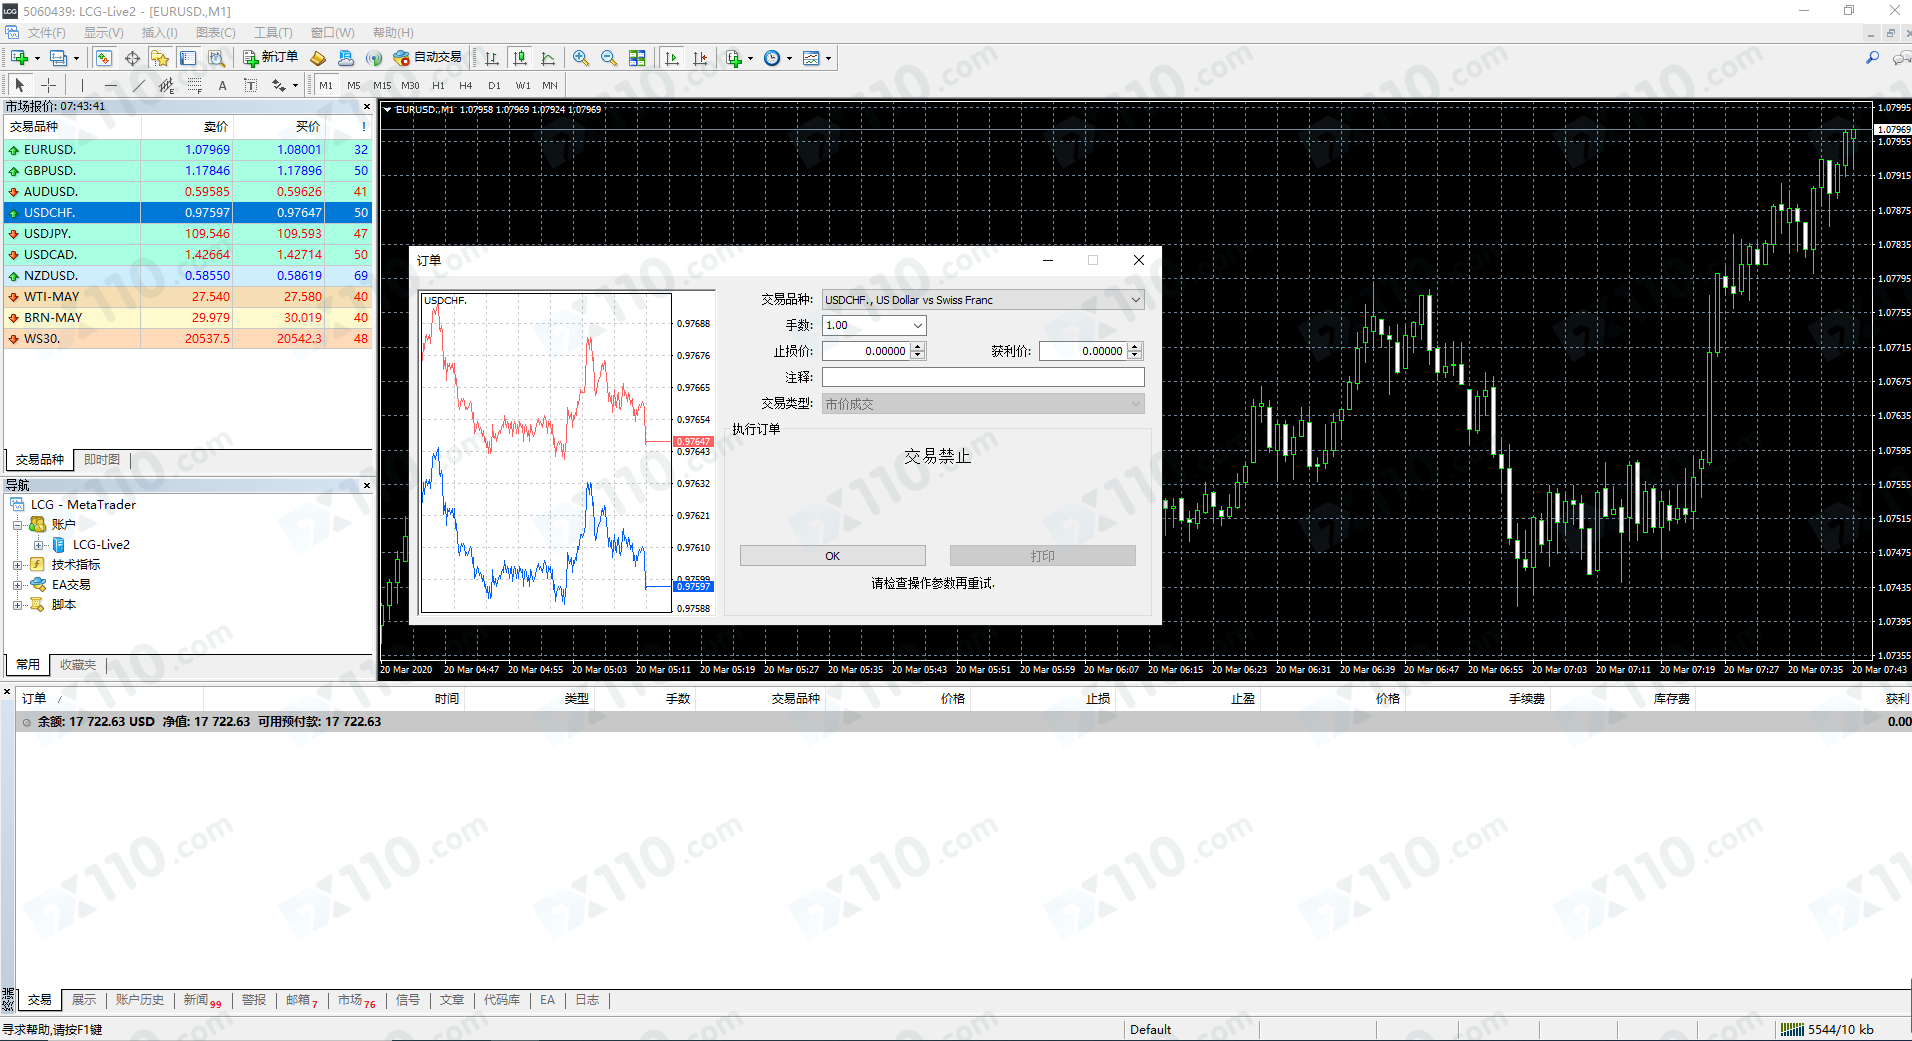Image resolution: width=1912 pixels, height=1041 pixels.
Task: Select the text label A tool
Action: [x=222, y=85]
